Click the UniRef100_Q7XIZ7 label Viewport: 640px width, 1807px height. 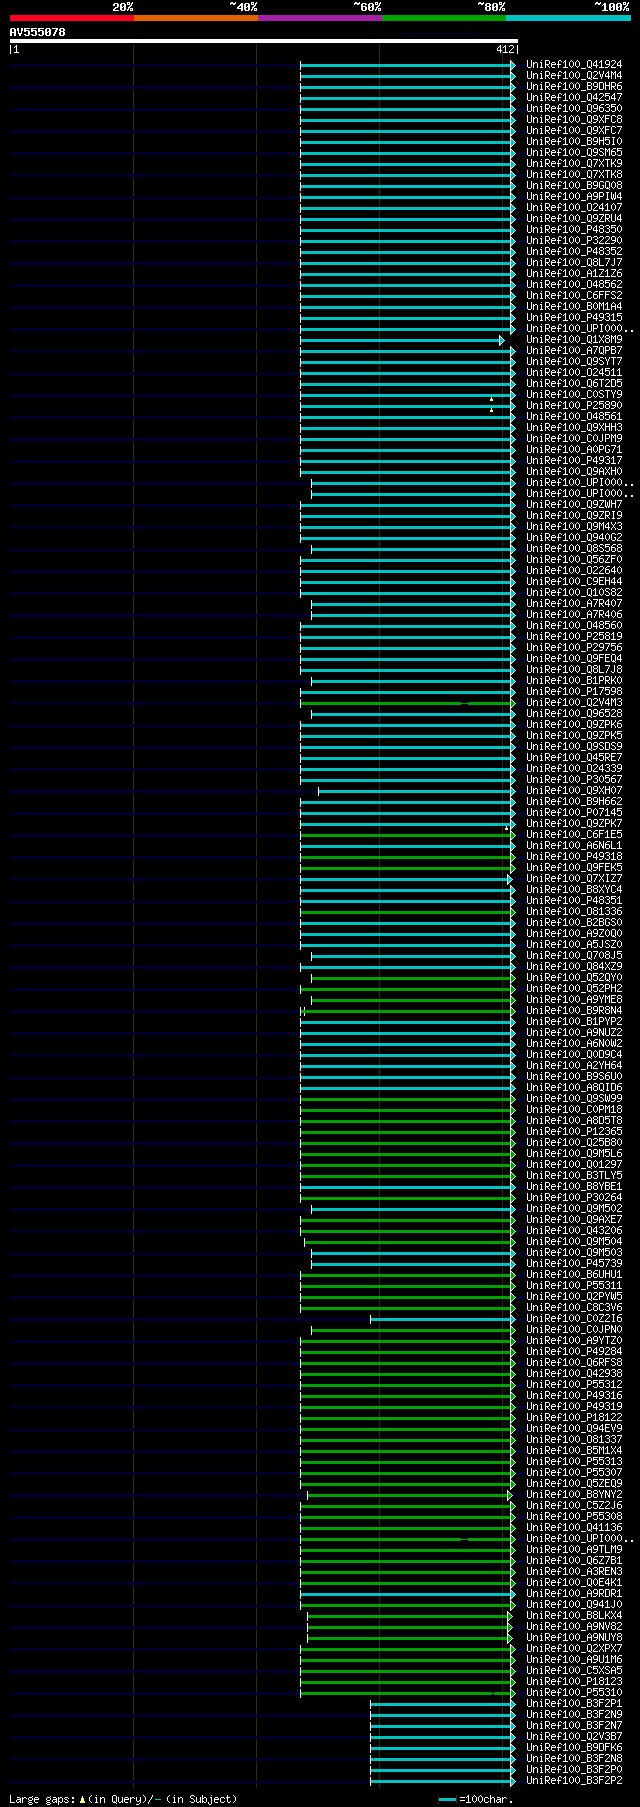coord(574,879)
